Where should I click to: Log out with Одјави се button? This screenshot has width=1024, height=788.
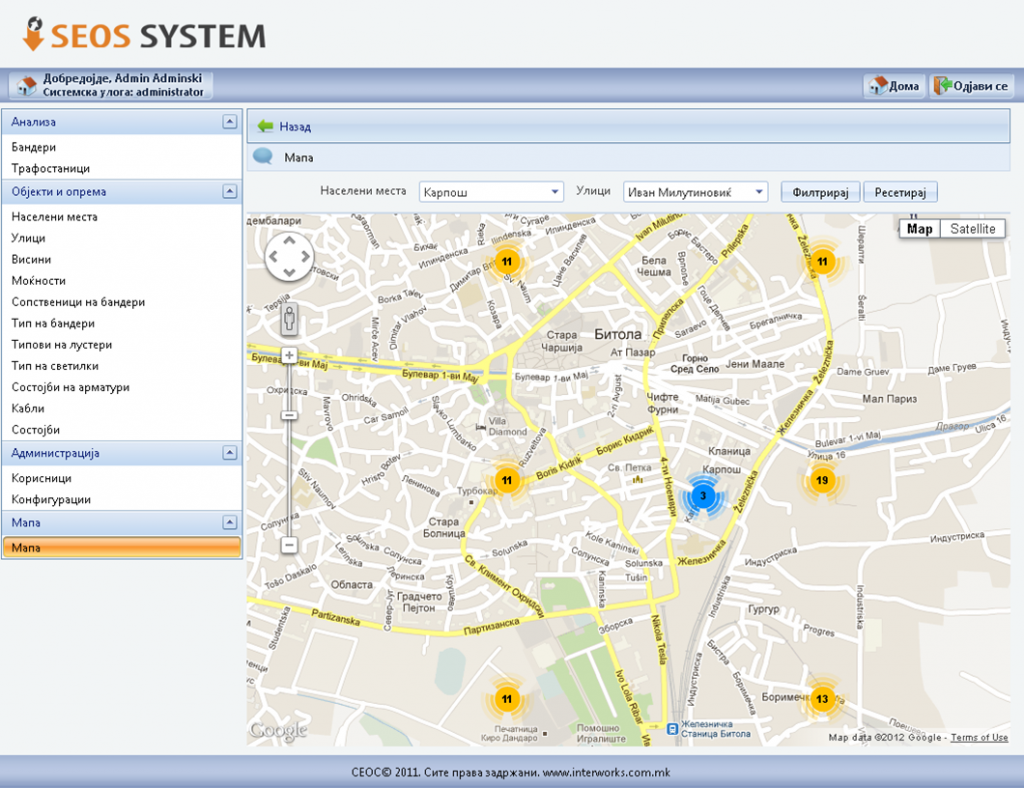[x=971, y=86]
